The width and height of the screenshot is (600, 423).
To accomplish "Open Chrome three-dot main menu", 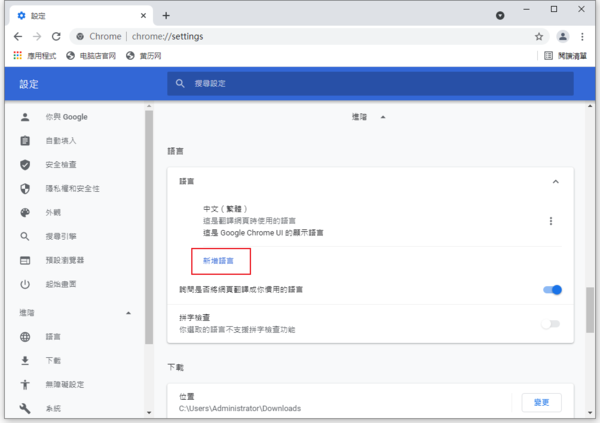I will [x=584, y=36].
